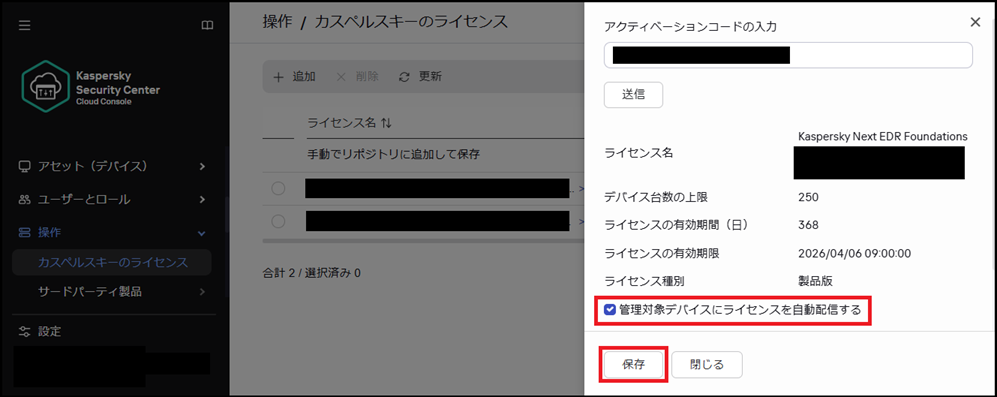997x397 pixels.
Task: Click the expiry date 2026/04/06 09:00:00
Action: click(x=855, y=253)
